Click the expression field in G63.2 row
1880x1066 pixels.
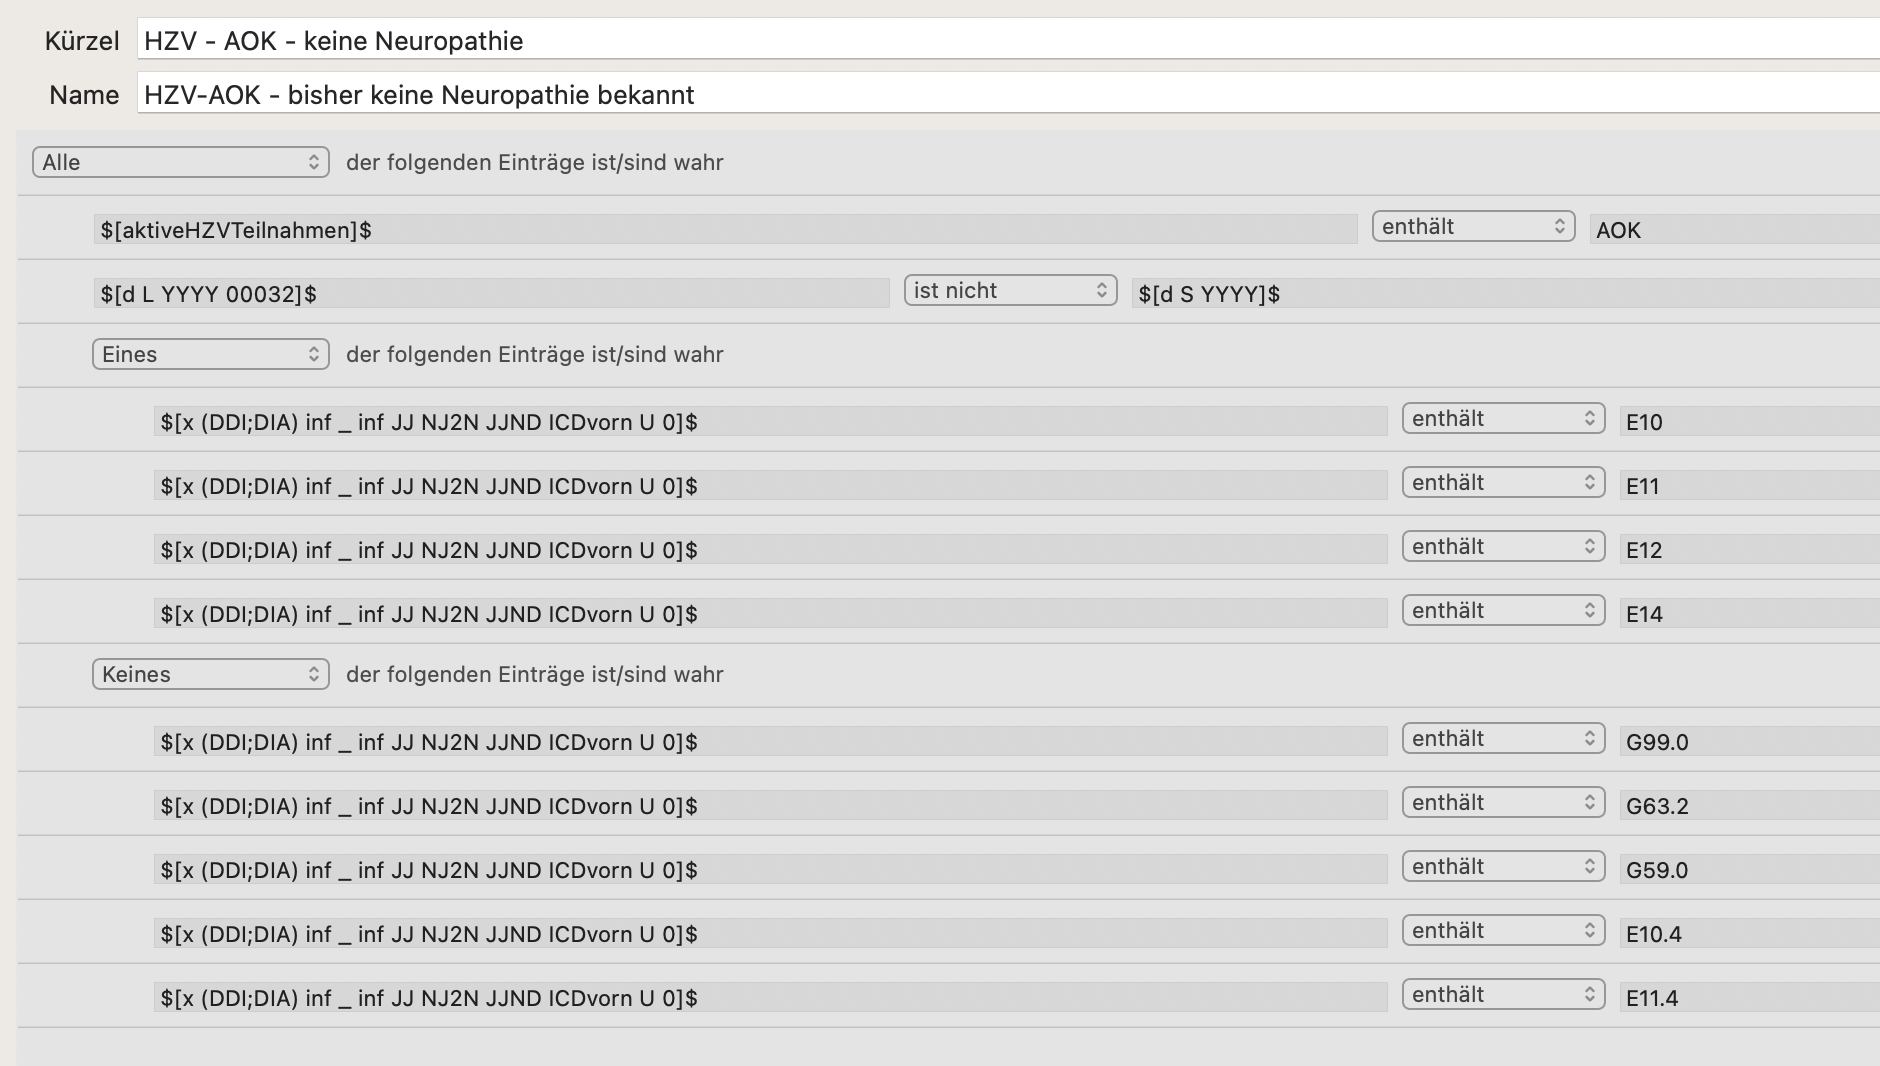(770, 805)
